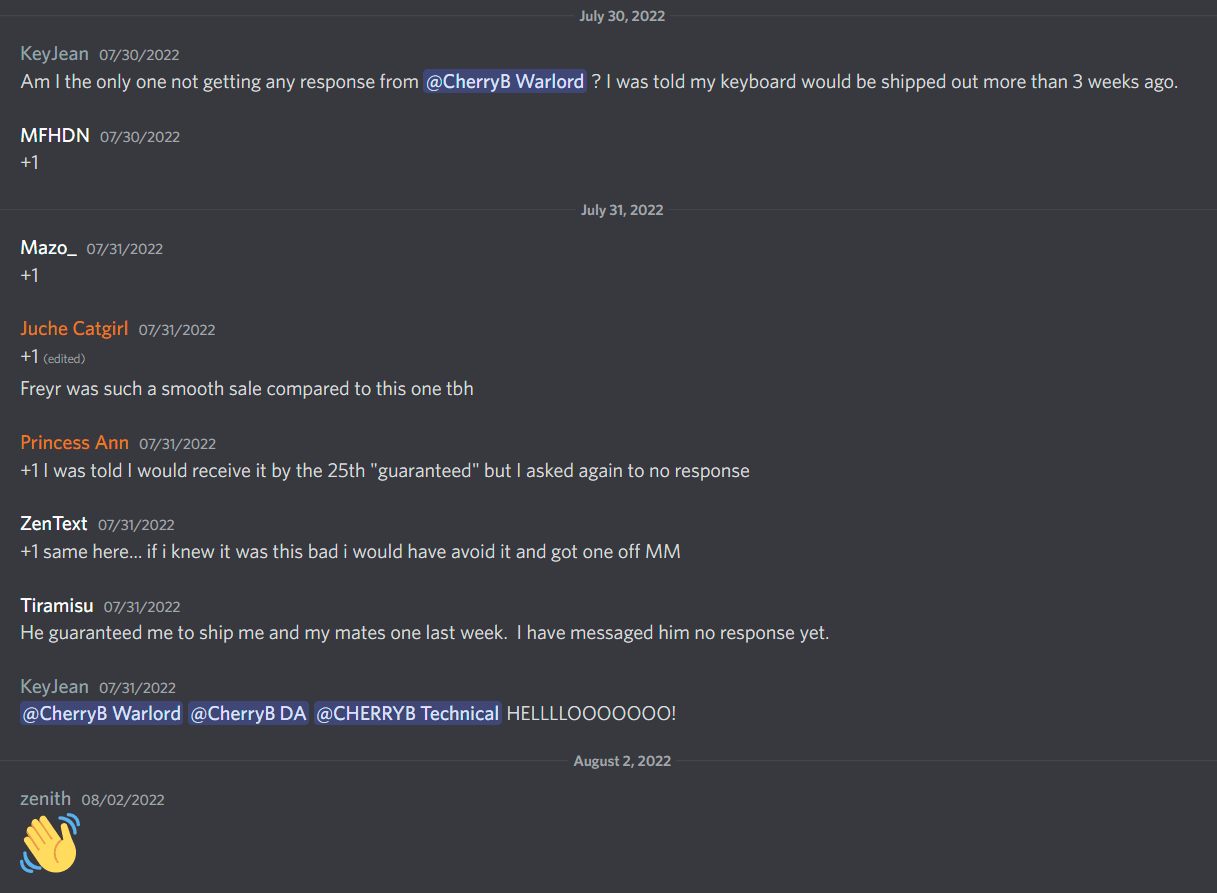Open zenith's user profile
Image resolution: width=1217 pixels, height=893 pixels.
tap(45, 798)
